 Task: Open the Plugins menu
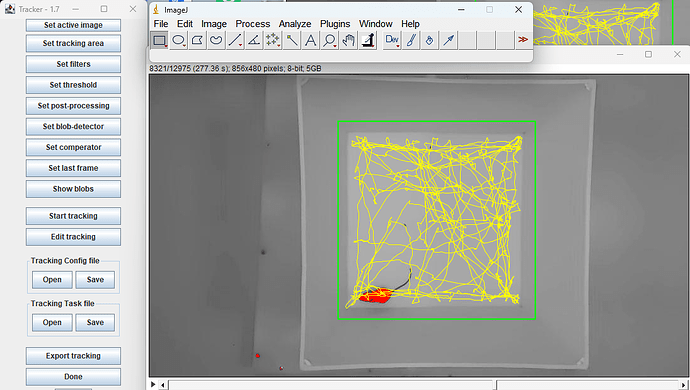tap(335, 24)
